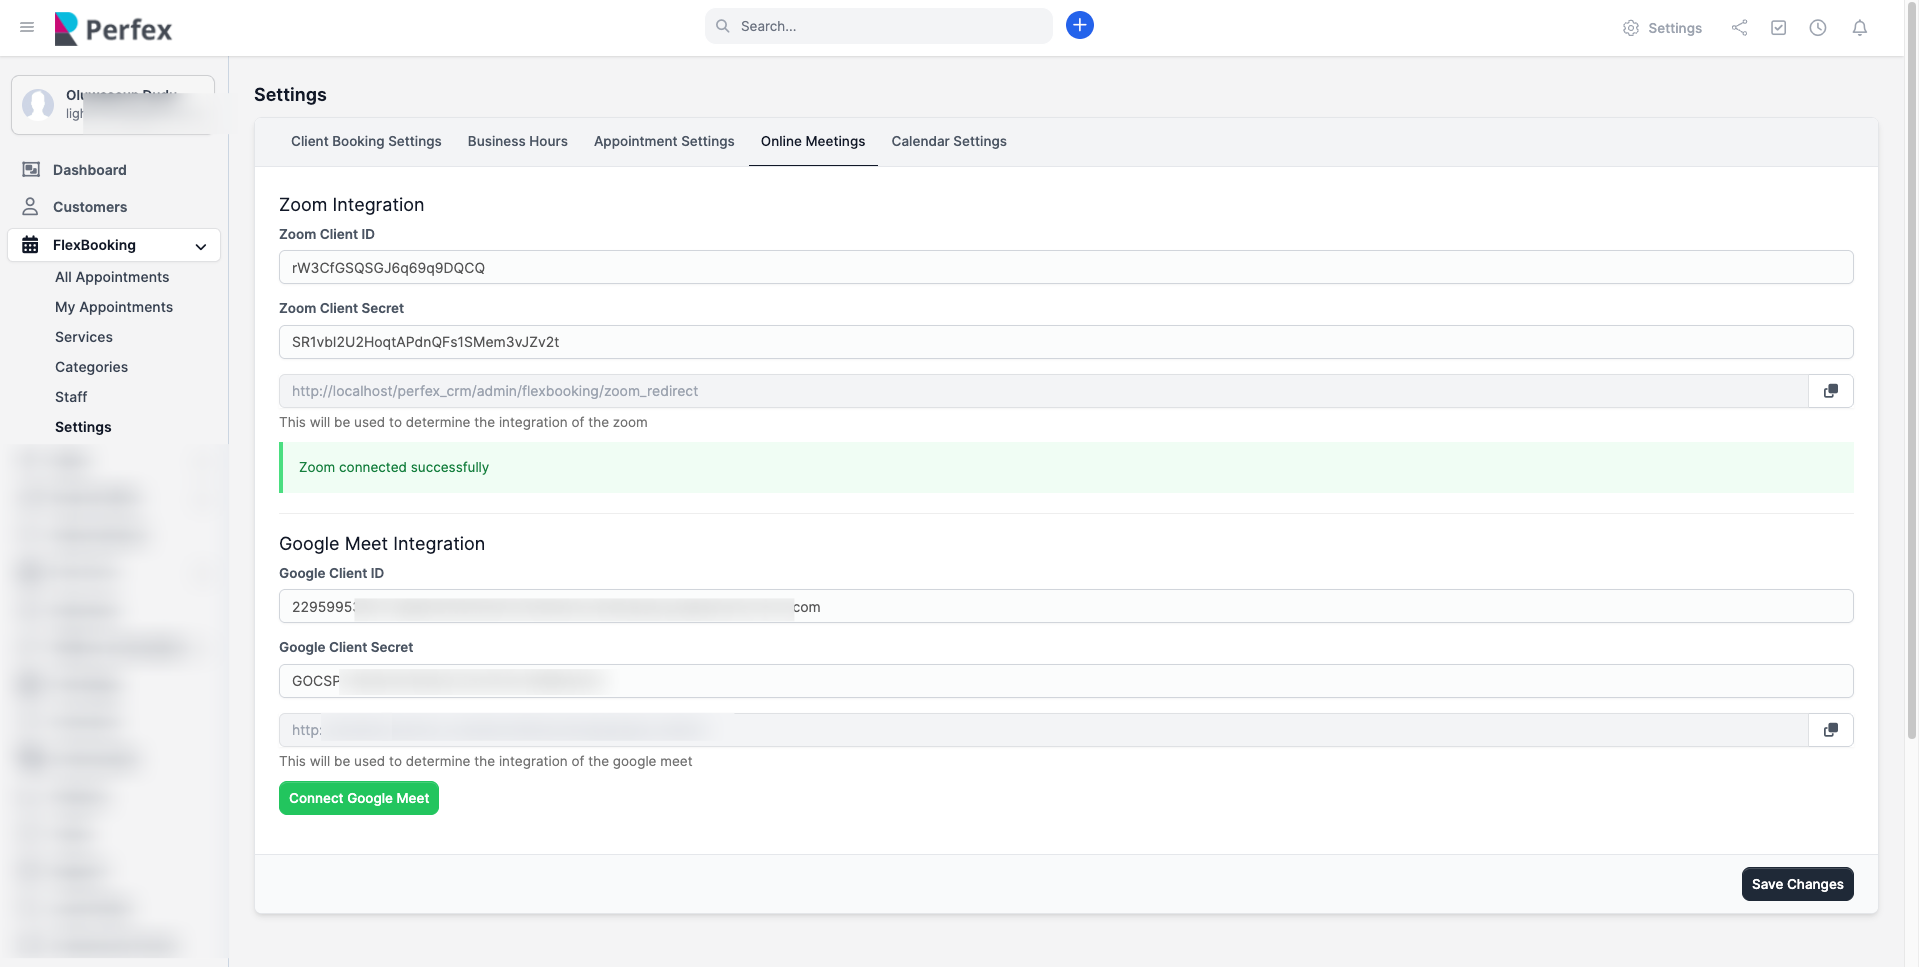Copy the Google Meet redirect URL
This screenshot has height=968, width=1920.
click(1831, 730)
